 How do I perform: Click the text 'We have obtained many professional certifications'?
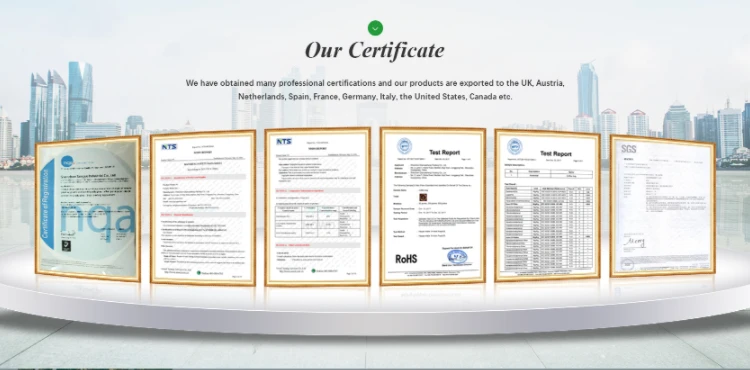[281, 83]
